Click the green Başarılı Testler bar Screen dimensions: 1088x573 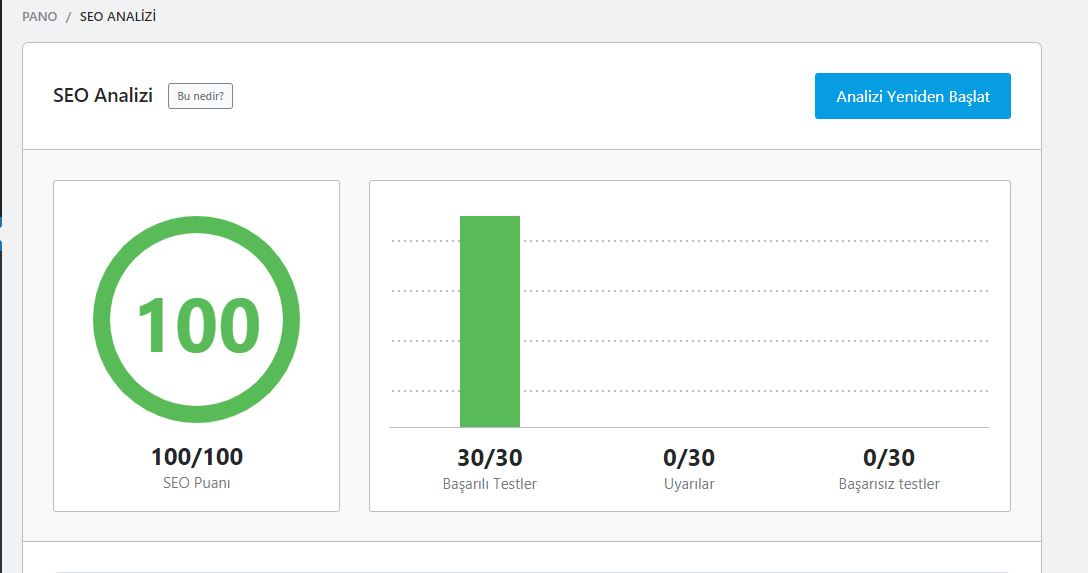490,321
